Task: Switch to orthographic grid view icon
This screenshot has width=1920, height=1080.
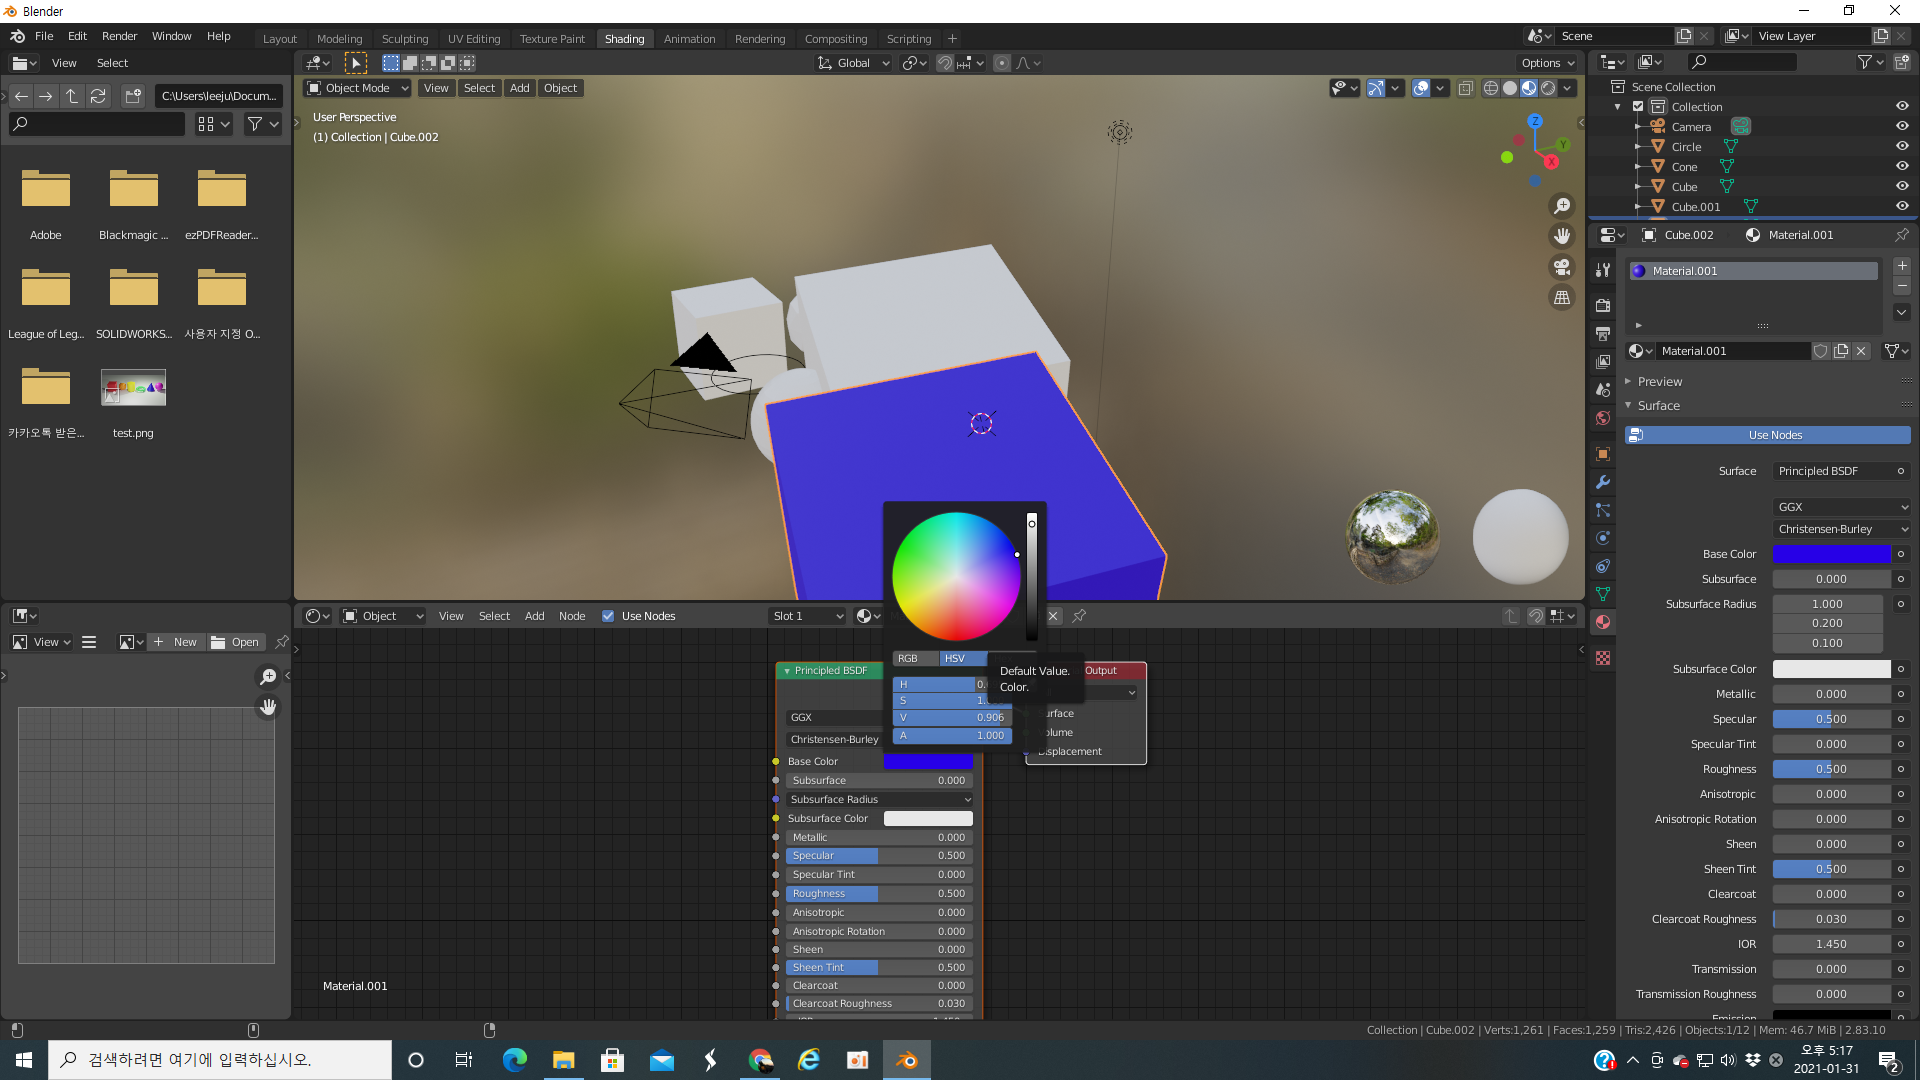Action: 1561,298
